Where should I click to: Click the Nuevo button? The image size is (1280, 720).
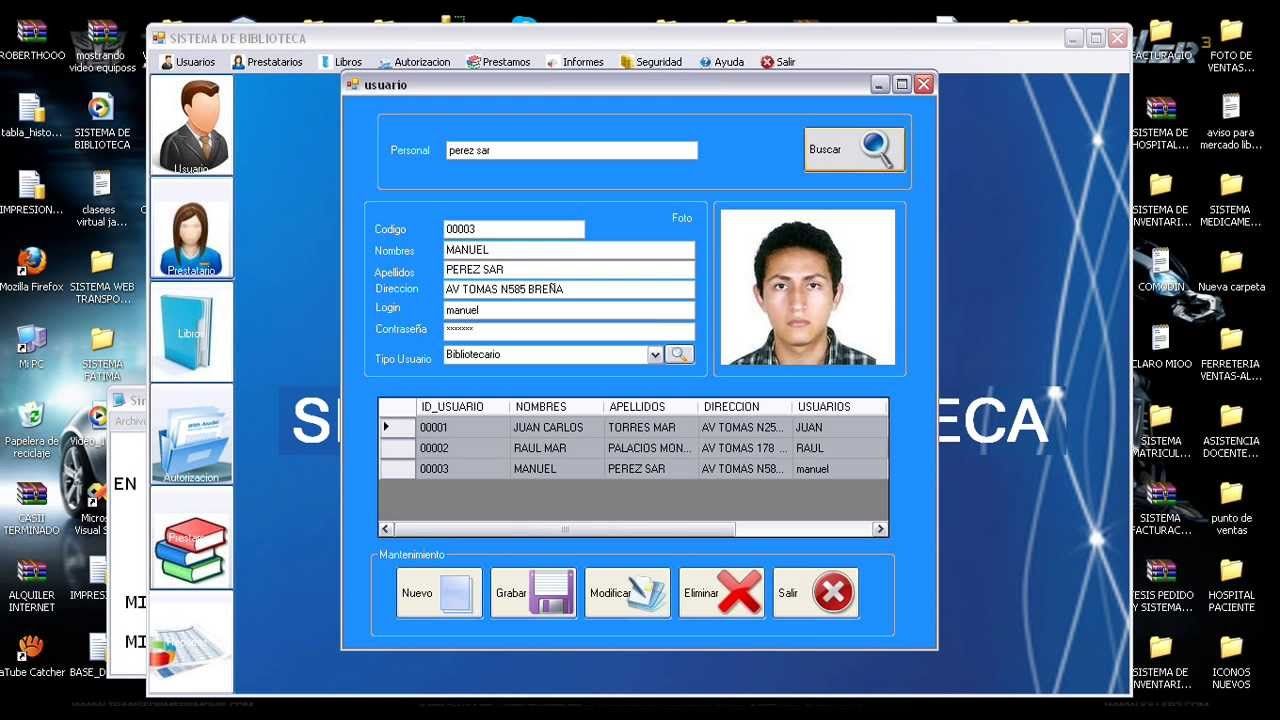439,593
